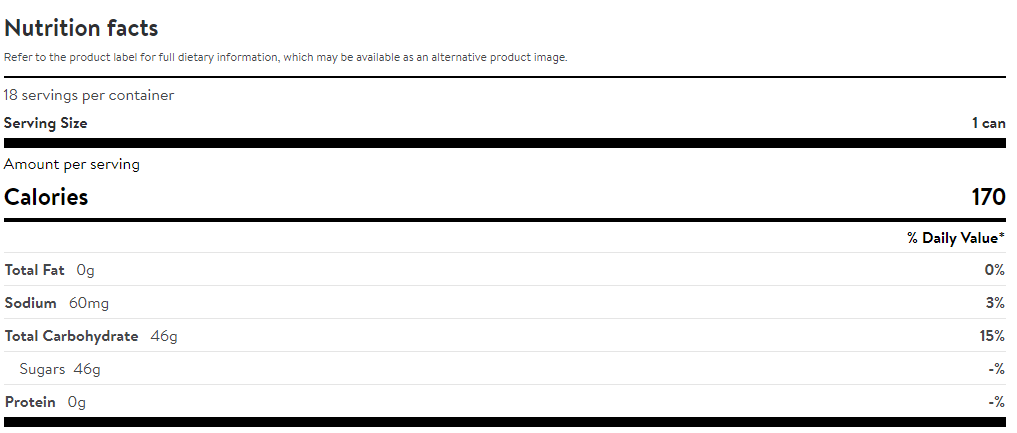
Task: Click the 3% sodium daily value
Action: [x=995, y=303]
